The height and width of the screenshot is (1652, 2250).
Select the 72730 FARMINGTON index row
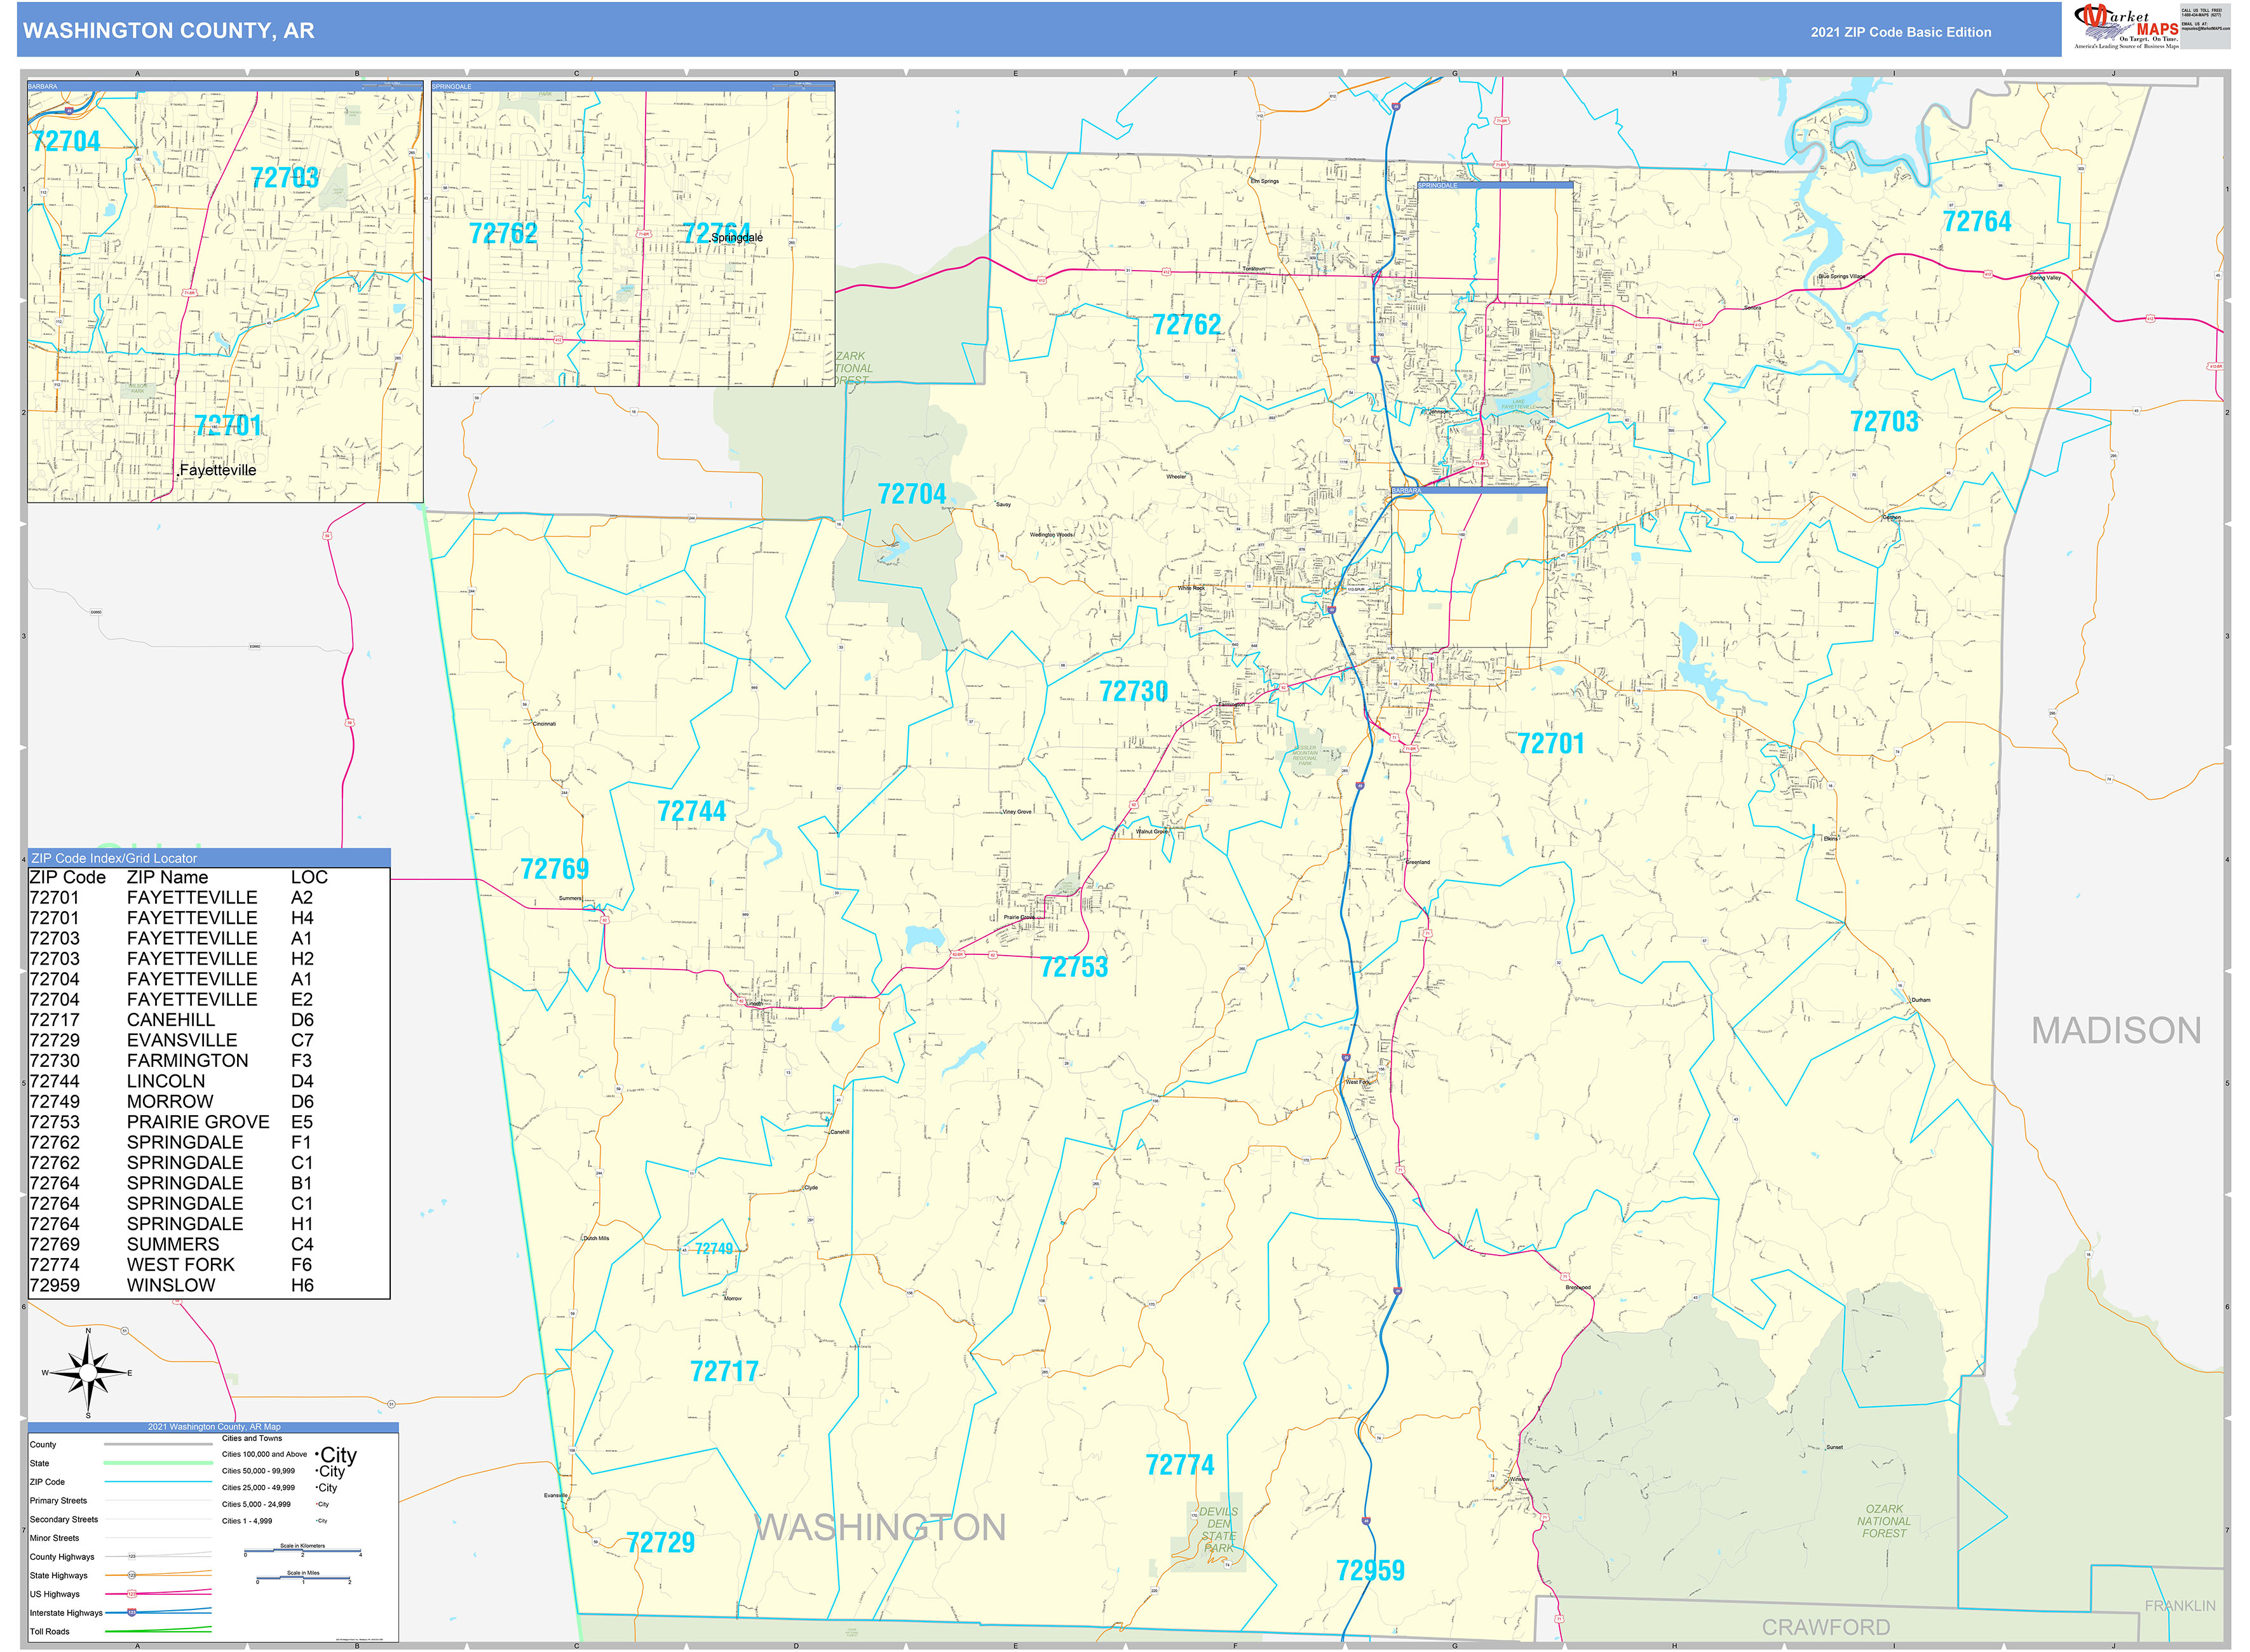(209, 1061)
